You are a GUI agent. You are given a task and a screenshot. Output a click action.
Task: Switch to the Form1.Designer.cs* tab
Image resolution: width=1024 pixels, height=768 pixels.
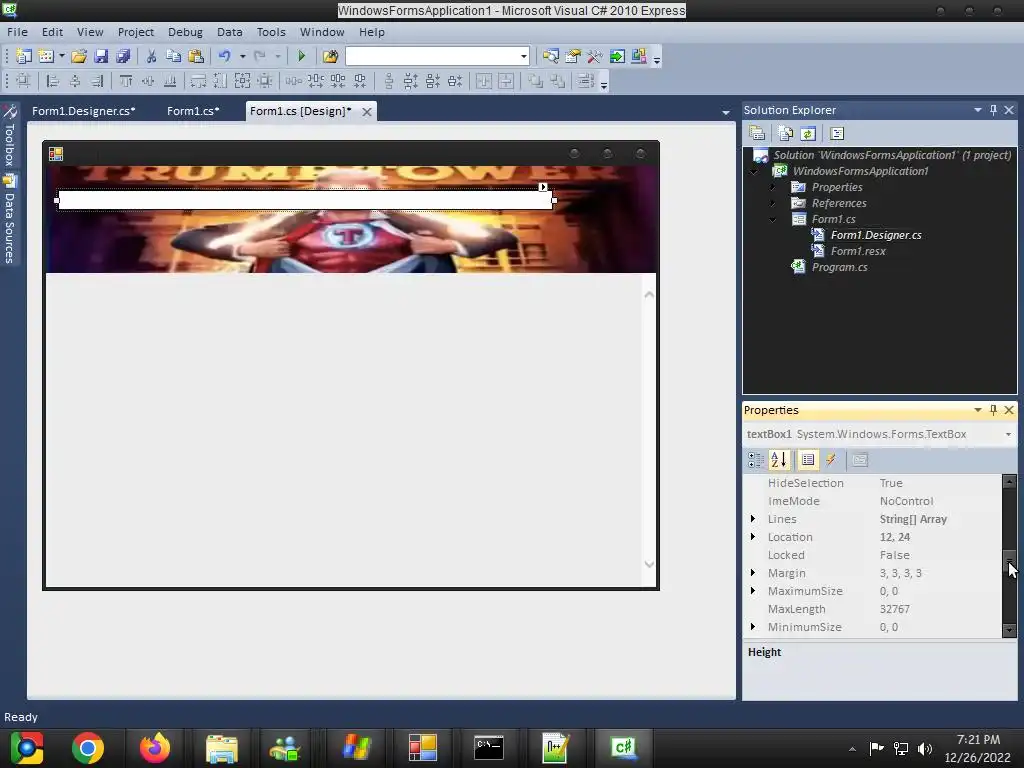[x=84, y=111]
